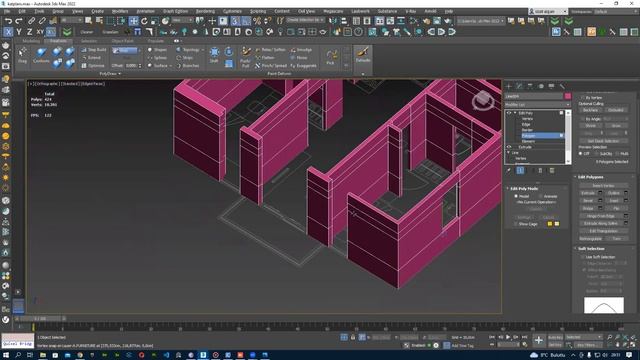Enable the Show Cage checkbox

click(x=516, y=224)
